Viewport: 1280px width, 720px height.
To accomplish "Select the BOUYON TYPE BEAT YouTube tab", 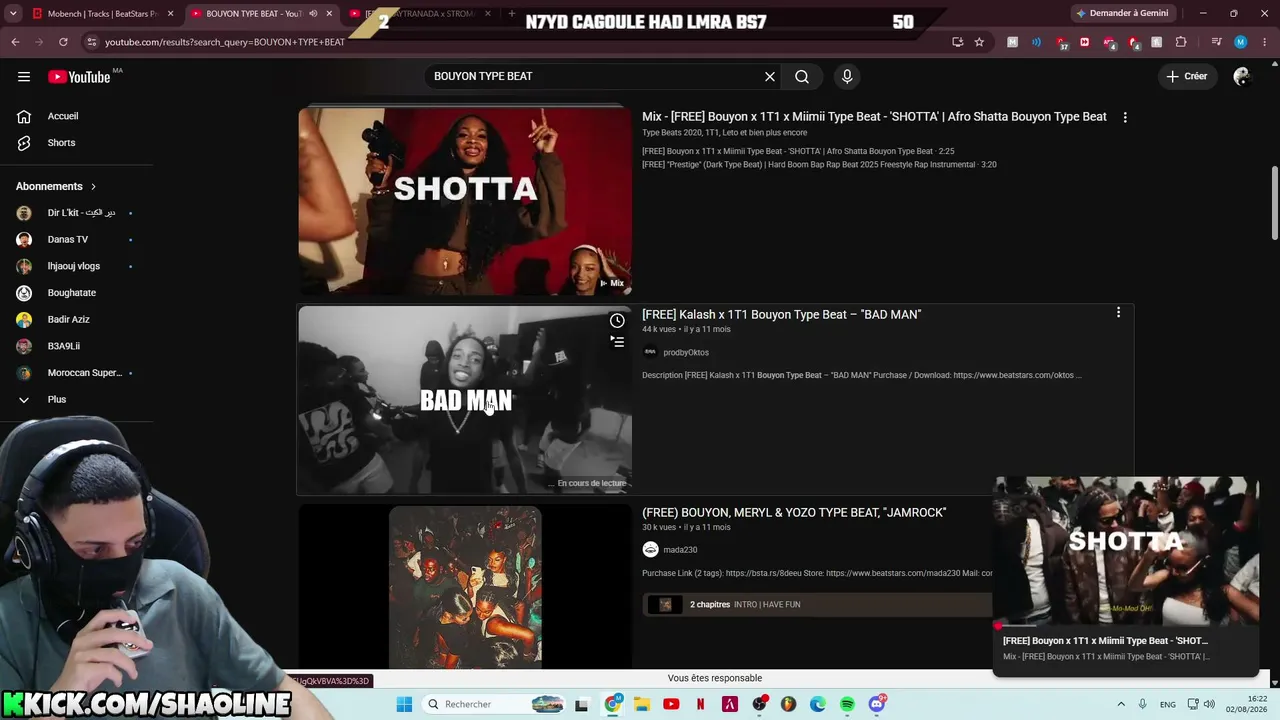I will pyautogui.click(x=253, y=14).
